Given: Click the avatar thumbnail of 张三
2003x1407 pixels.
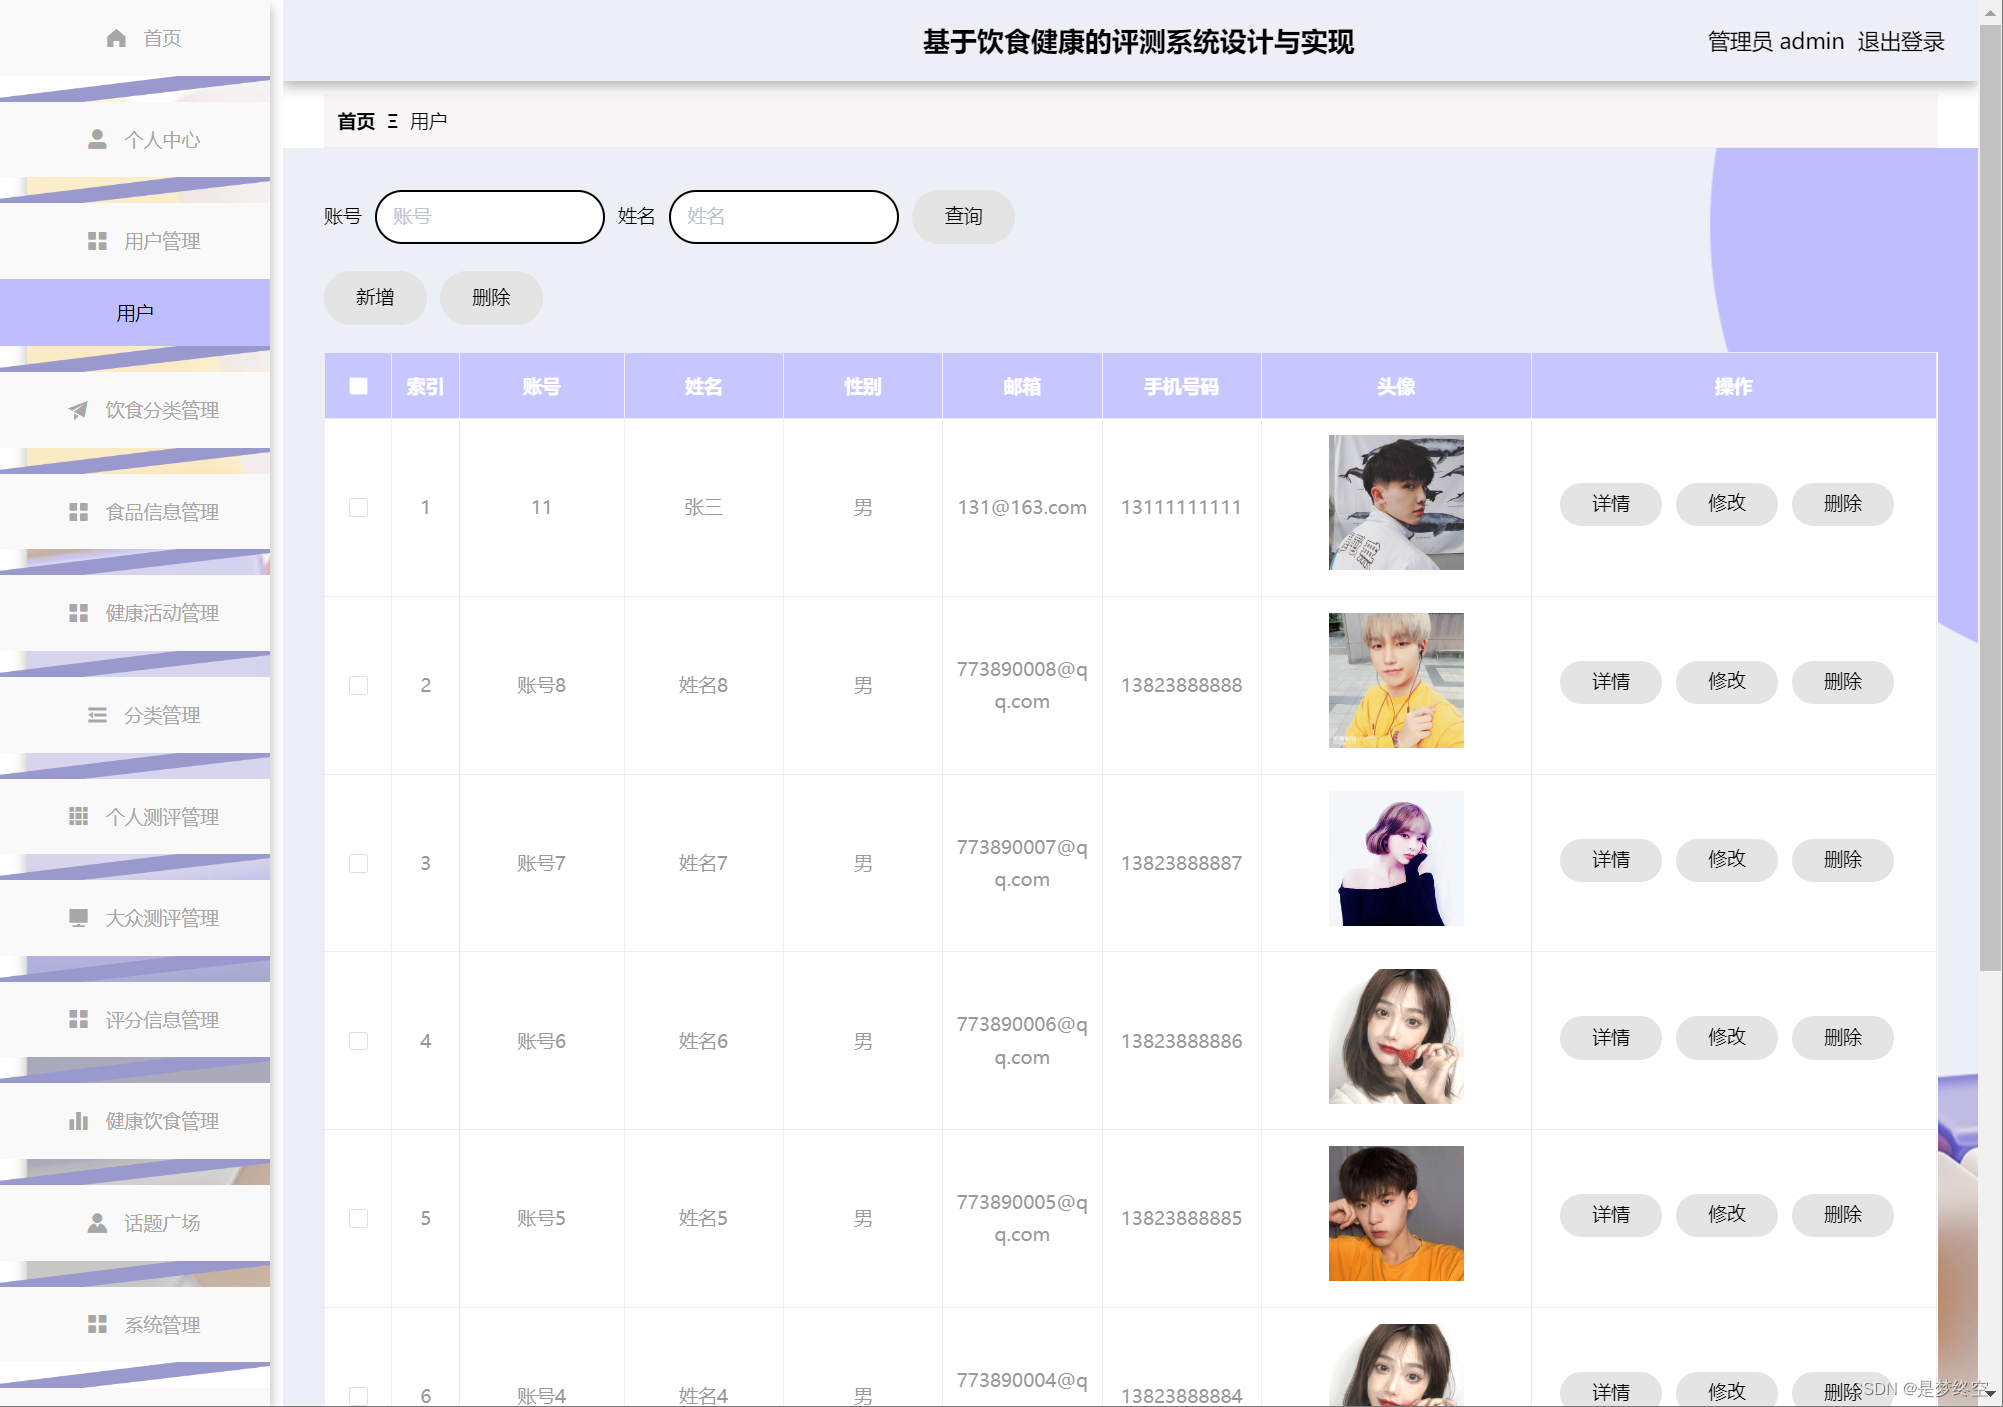Looking at the screenshot, I should click(1396, 502).
